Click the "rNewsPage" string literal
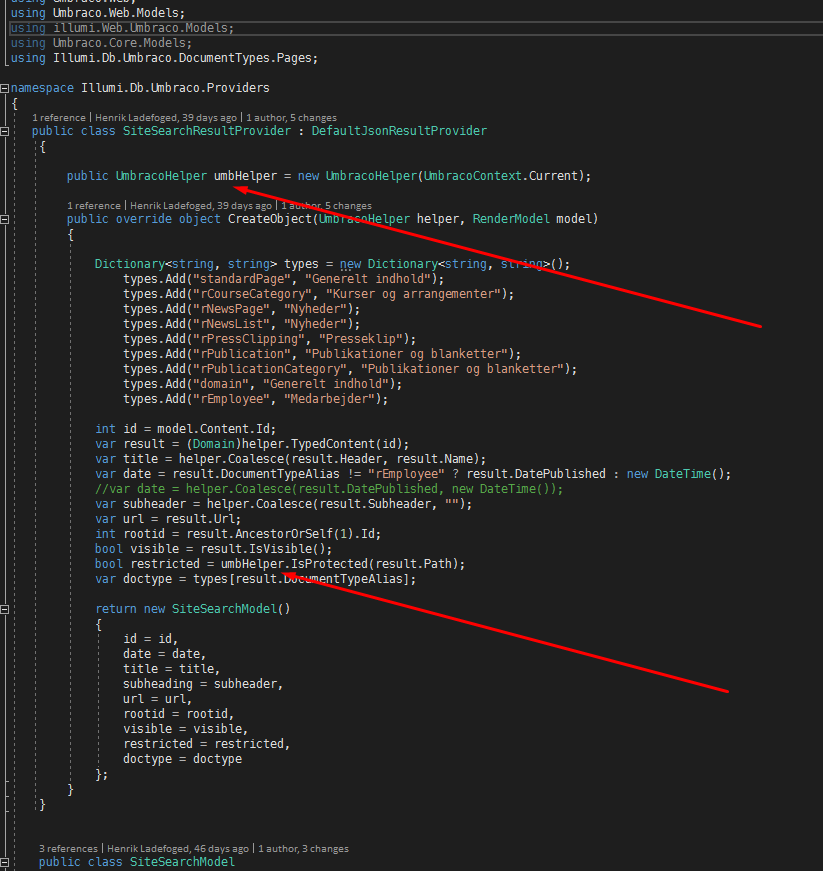The image size is (823, 871). point(232,309)
